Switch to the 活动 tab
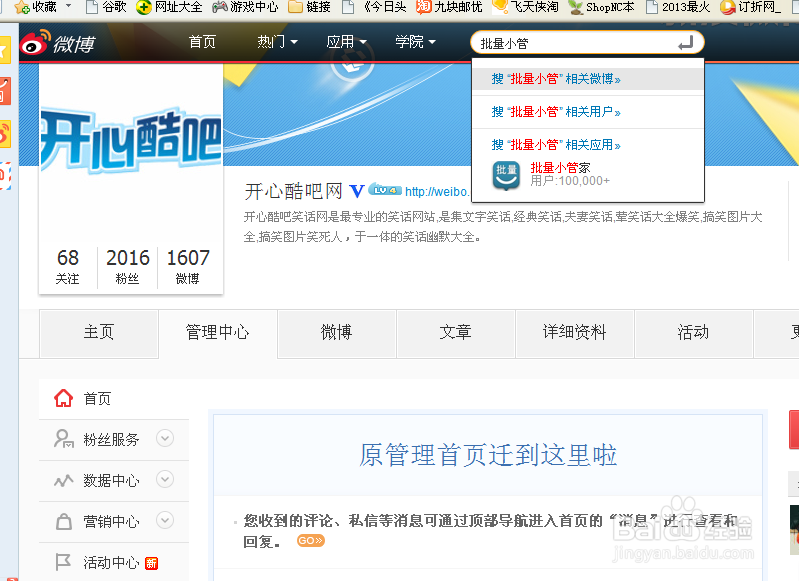Image resolution: width=799 pixels, height=581 pixels. [x=694, y=333]
